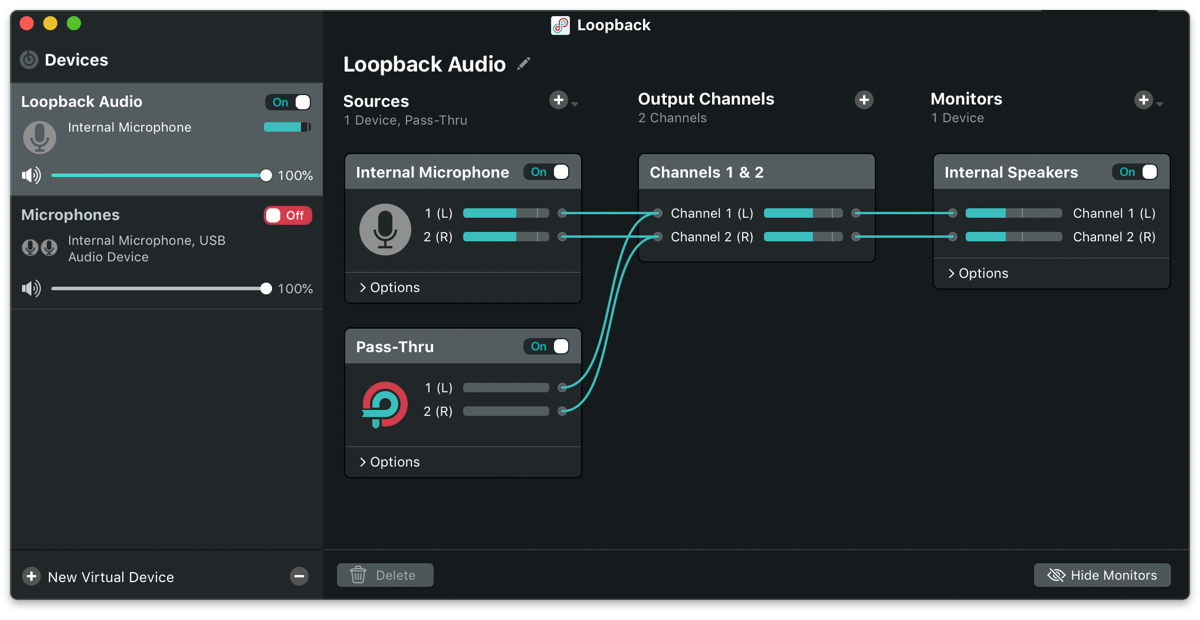This screenshot has width=1200, height=620.
Task: Click Channel 2 (R) input connector in Channels 1 & 2
Action: 657,237
